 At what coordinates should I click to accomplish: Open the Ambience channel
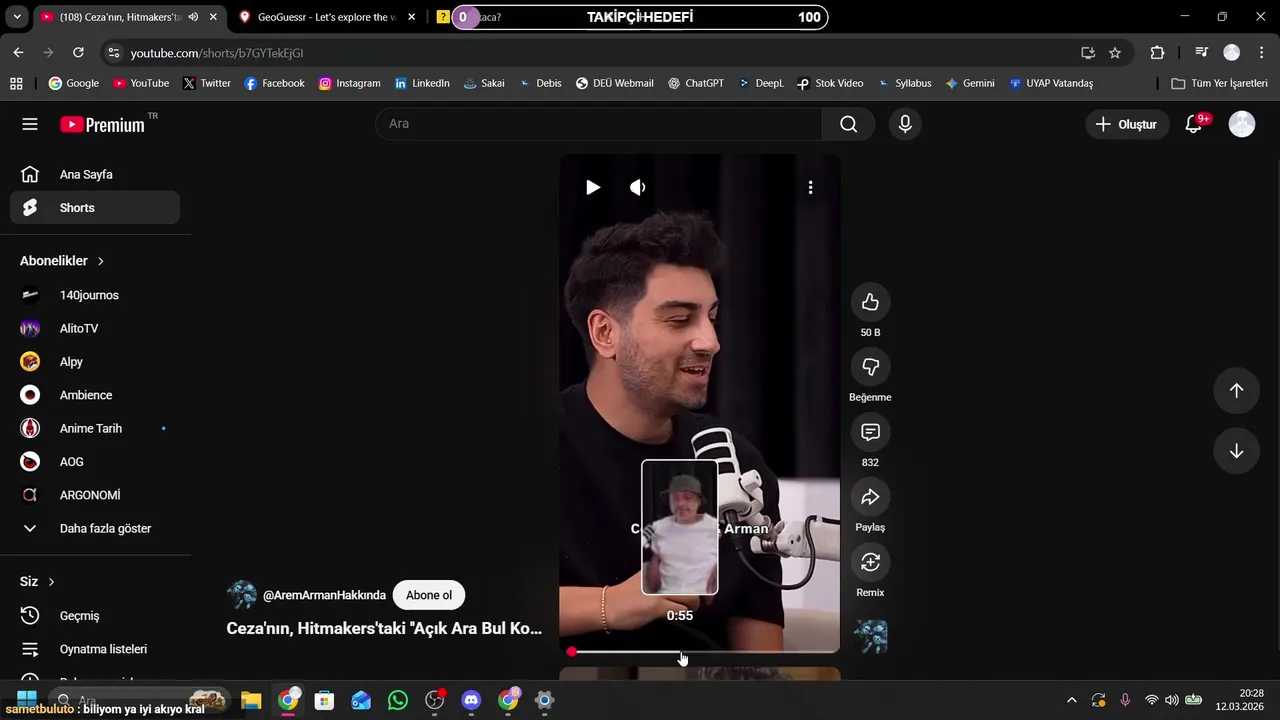click(95, 395)
